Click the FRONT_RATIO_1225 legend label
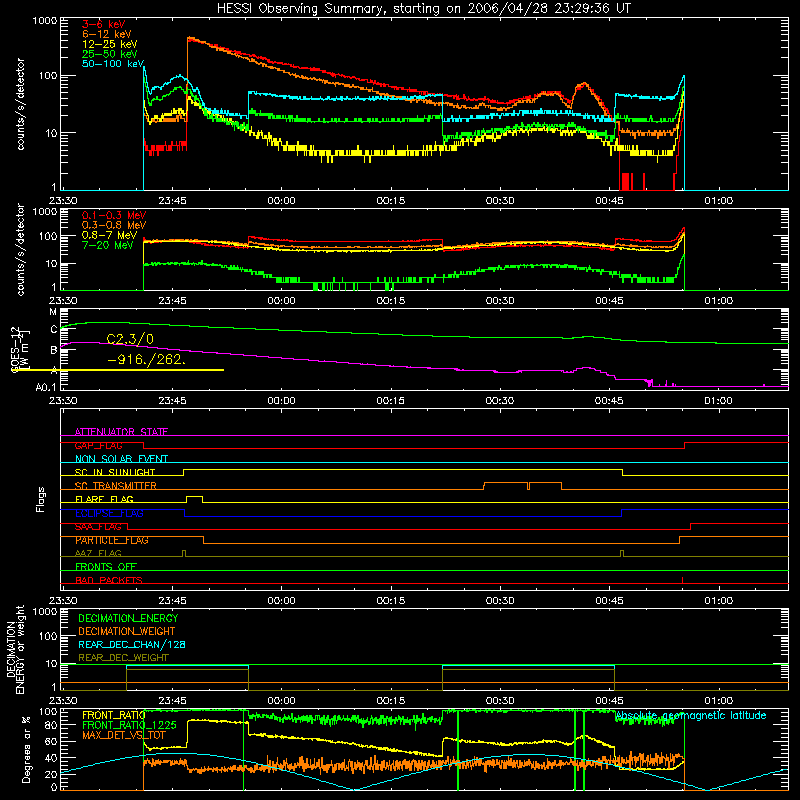Screen dimensions: 800x800 pyautogui.click(x=130, y=725)
